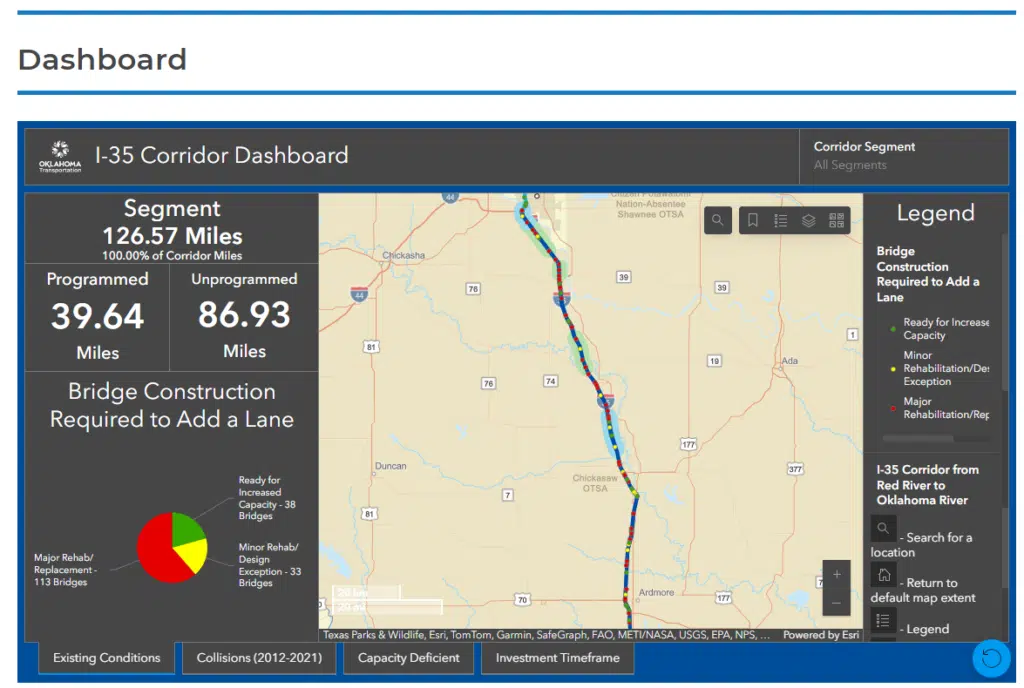The height and width of the screenshot is (688, 1024).
Task: Open the map Legend list widget
Action: tap(782, 220)
